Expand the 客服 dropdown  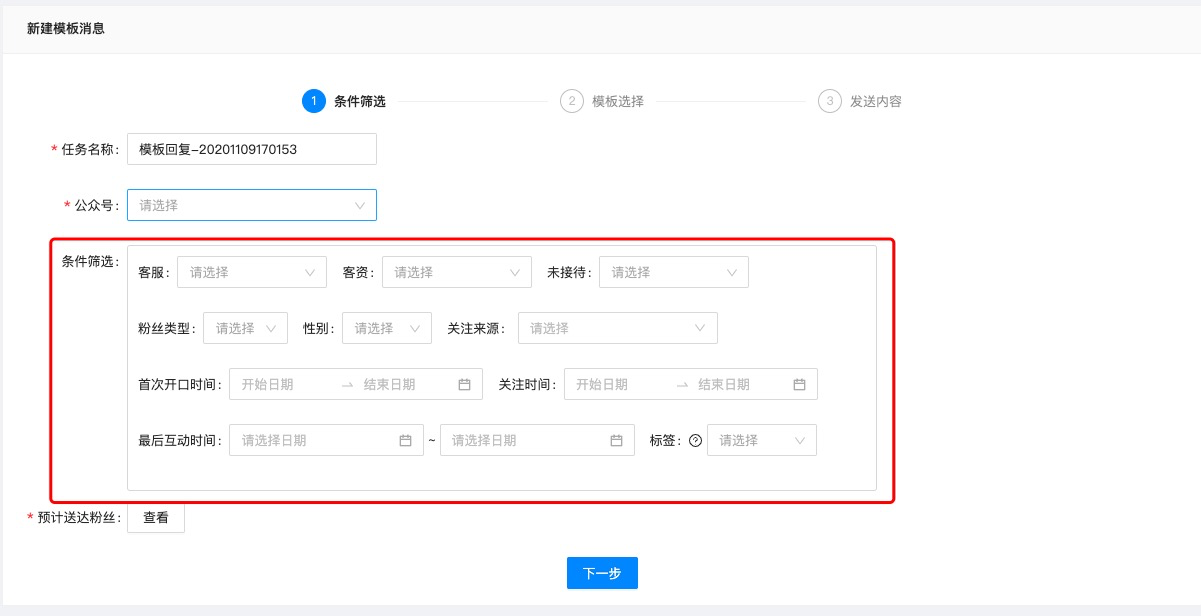pyautogui.click(x=252, y=271)
